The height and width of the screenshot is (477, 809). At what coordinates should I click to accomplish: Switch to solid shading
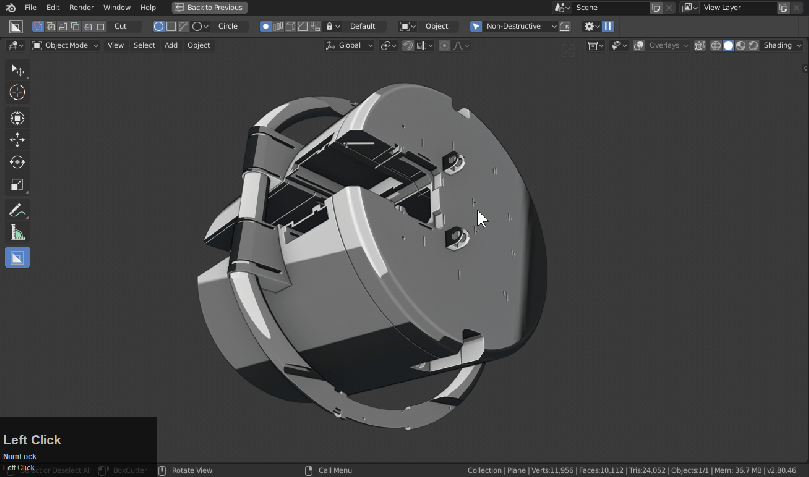pos(729,45)
